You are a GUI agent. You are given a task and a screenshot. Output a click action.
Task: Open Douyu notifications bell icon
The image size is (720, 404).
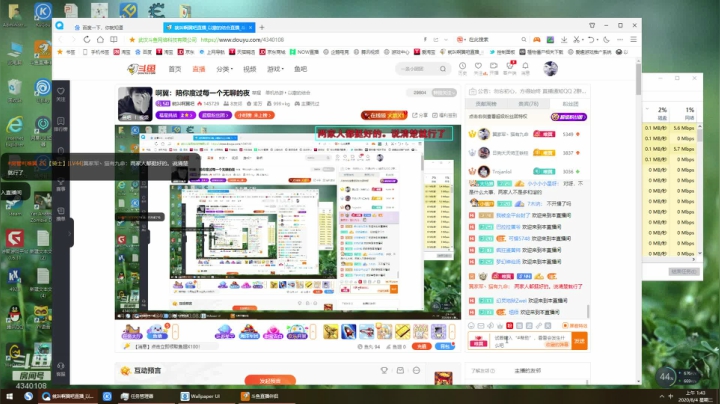(x=525, y=67)
